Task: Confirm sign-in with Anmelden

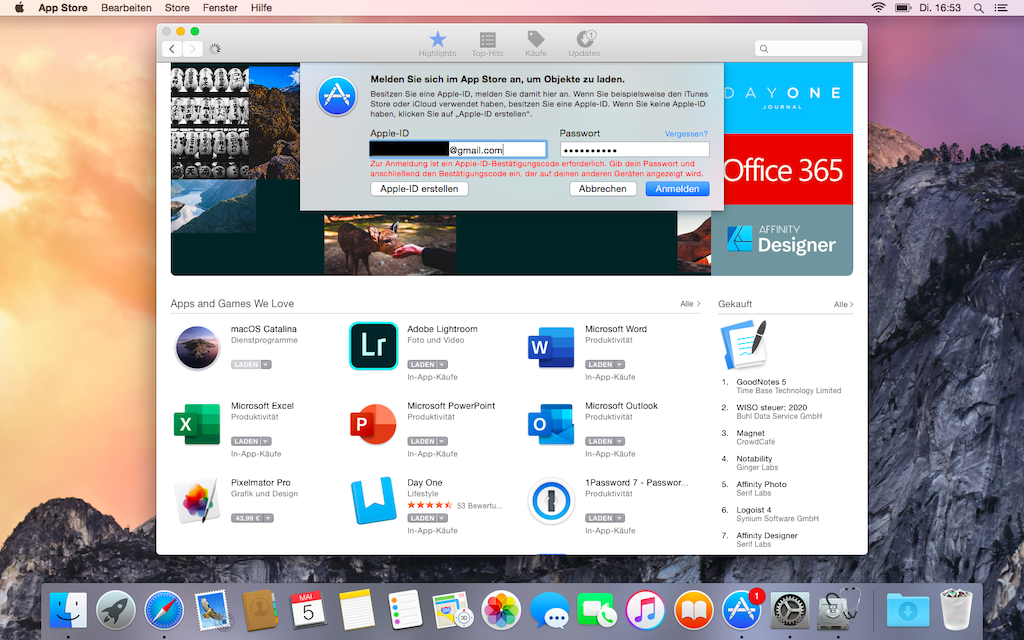Action: point(677,189)
